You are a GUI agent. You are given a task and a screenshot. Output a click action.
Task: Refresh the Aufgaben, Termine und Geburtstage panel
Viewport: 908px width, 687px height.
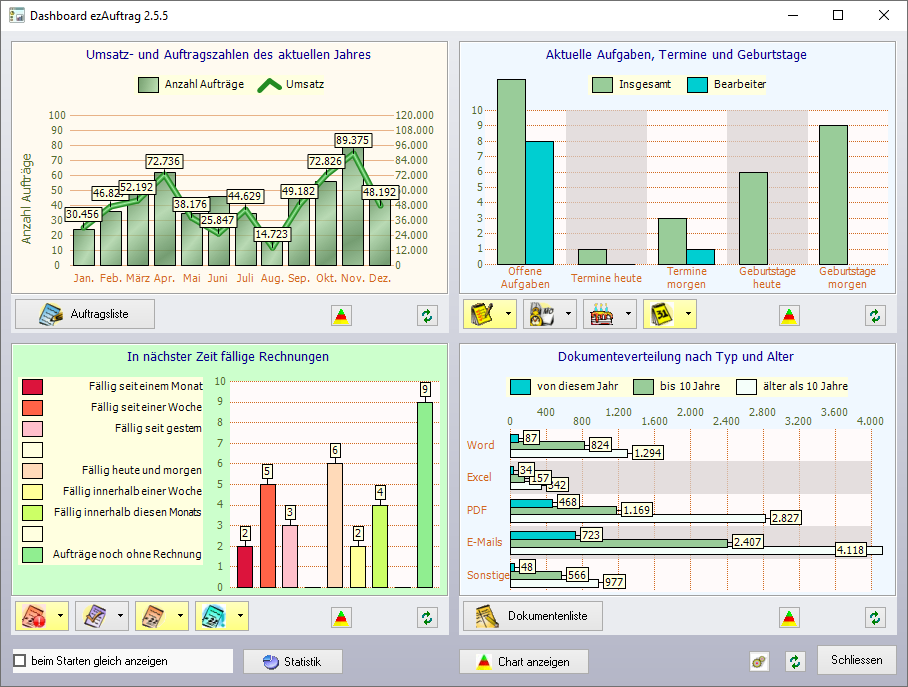[875, 316]
